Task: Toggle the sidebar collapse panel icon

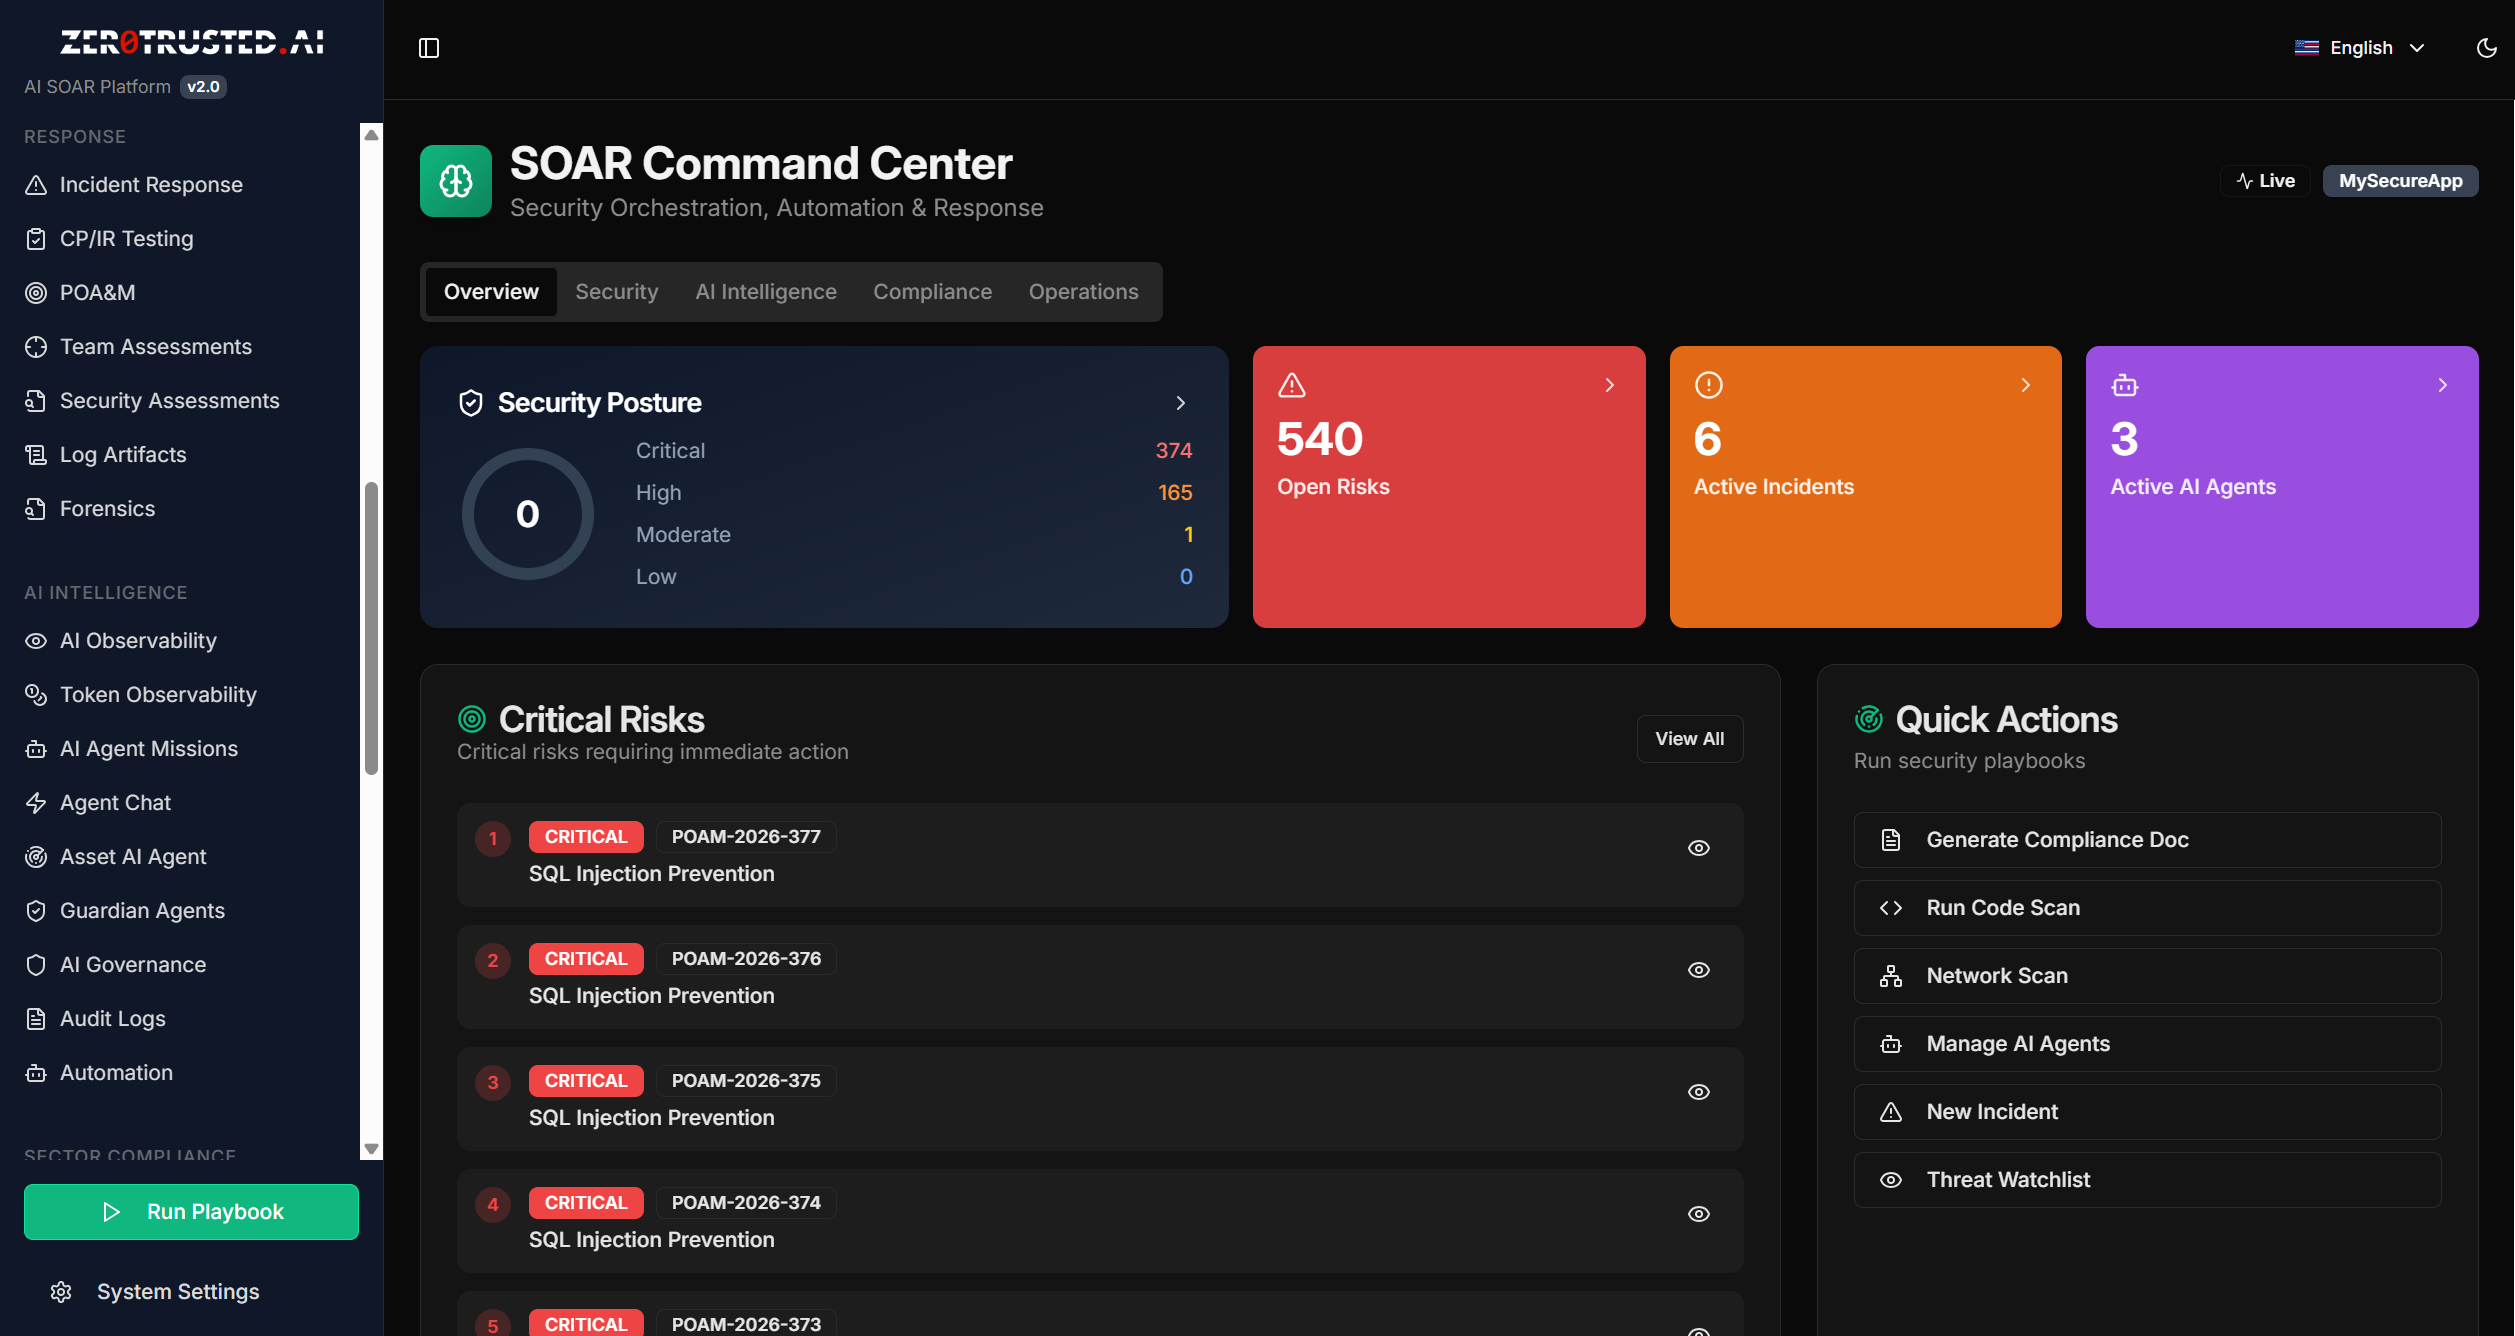Action: pos(429,48)
